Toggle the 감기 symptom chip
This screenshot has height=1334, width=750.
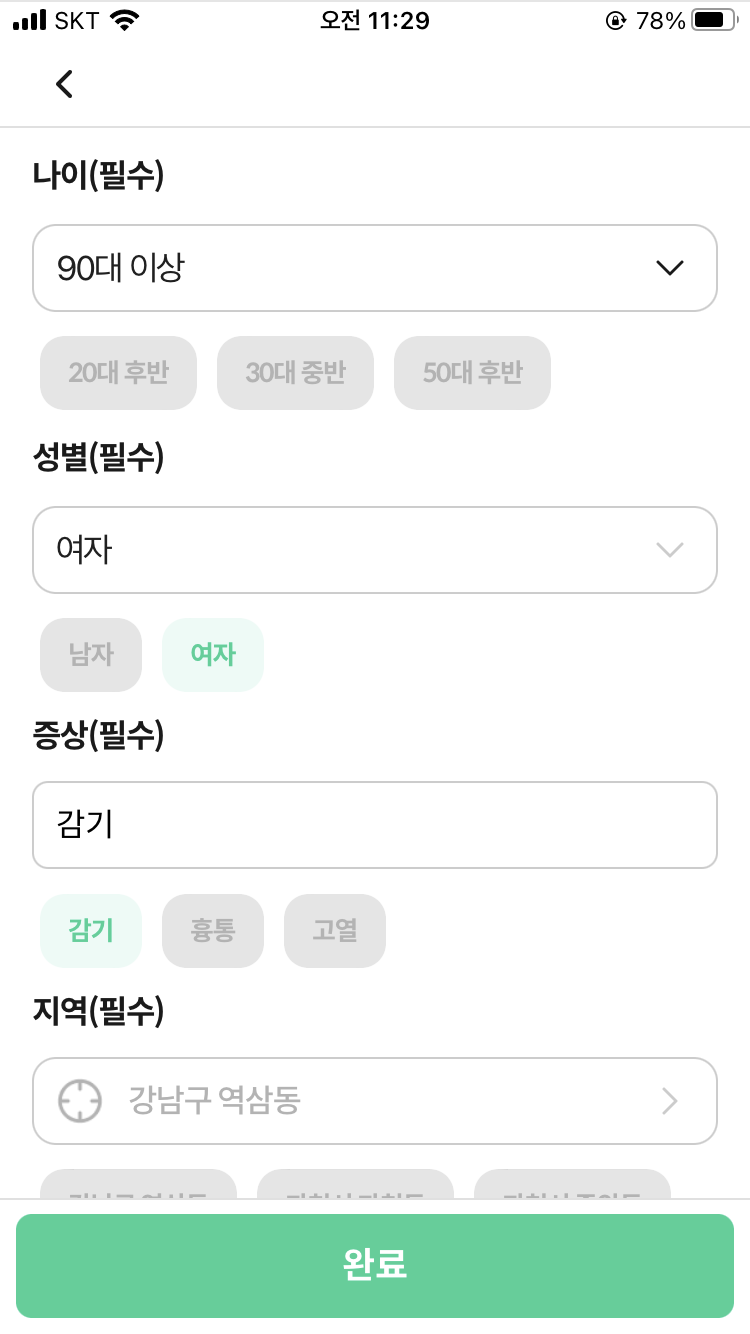(91, 931)
